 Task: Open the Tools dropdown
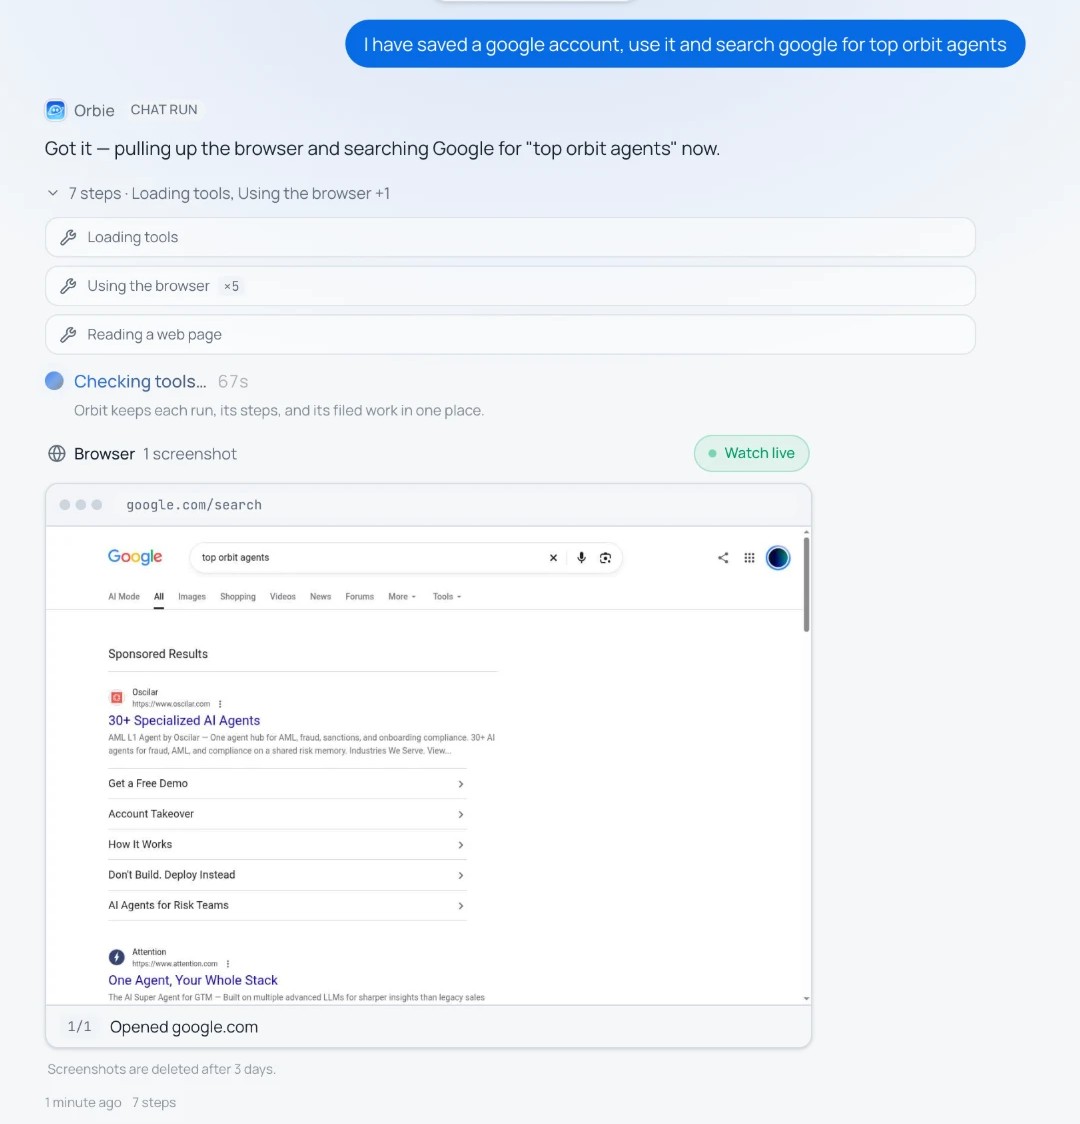click(x=447, y=596)
